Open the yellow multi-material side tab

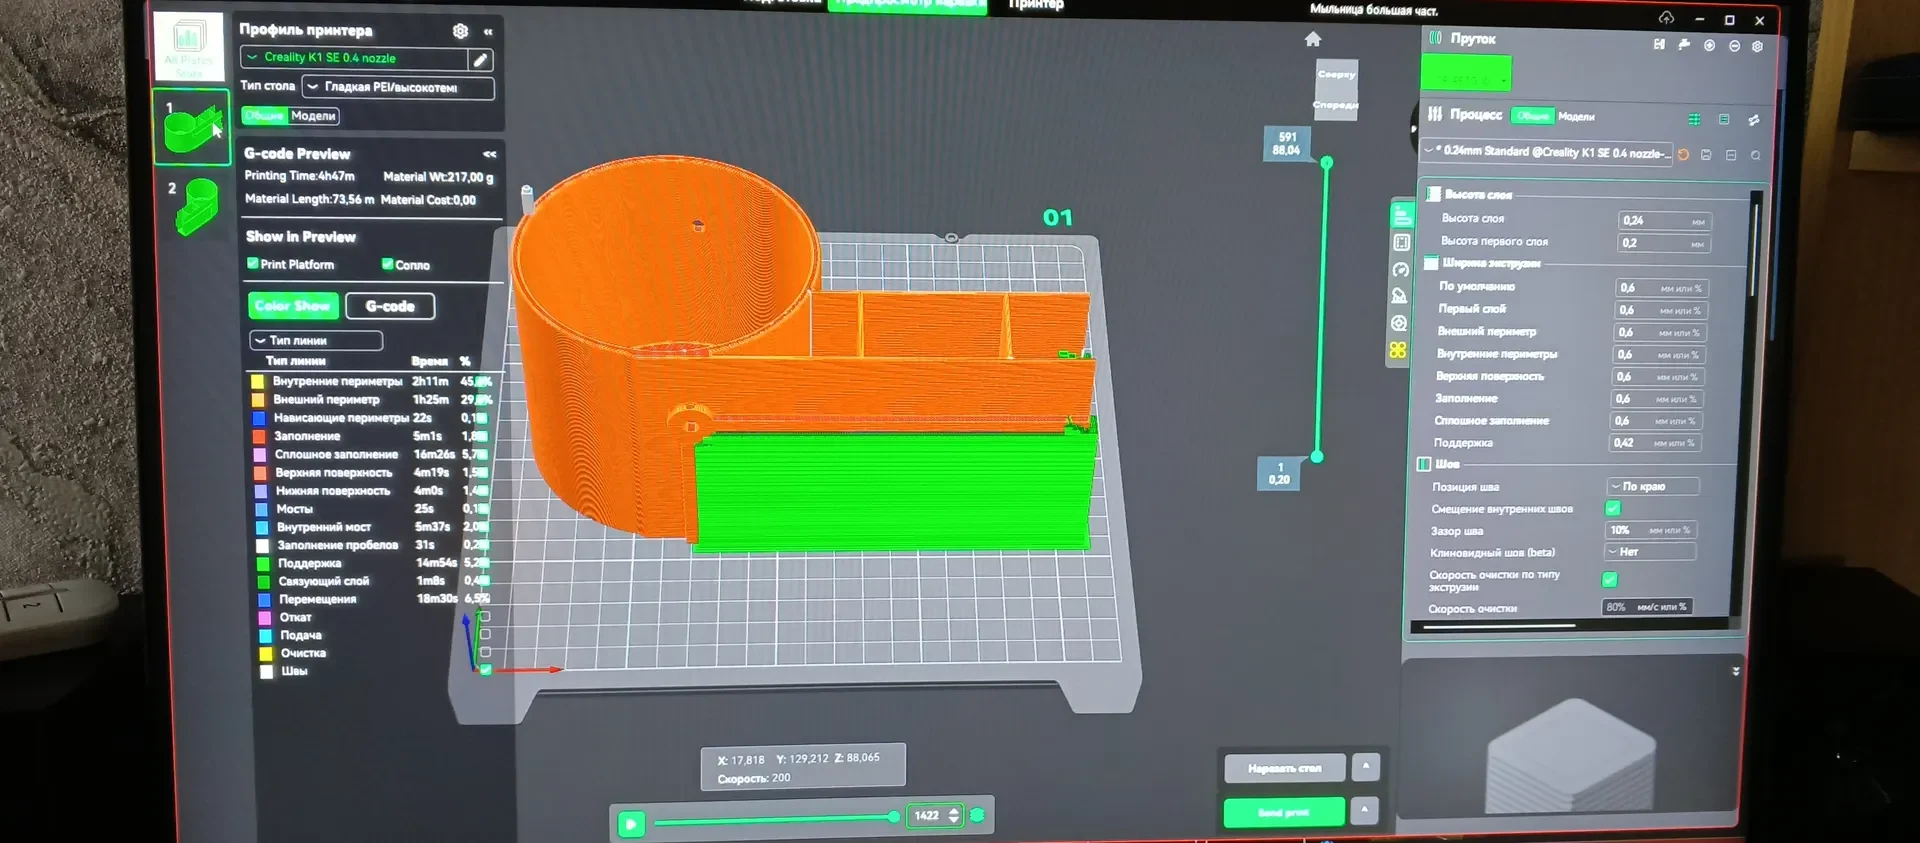1397,350
